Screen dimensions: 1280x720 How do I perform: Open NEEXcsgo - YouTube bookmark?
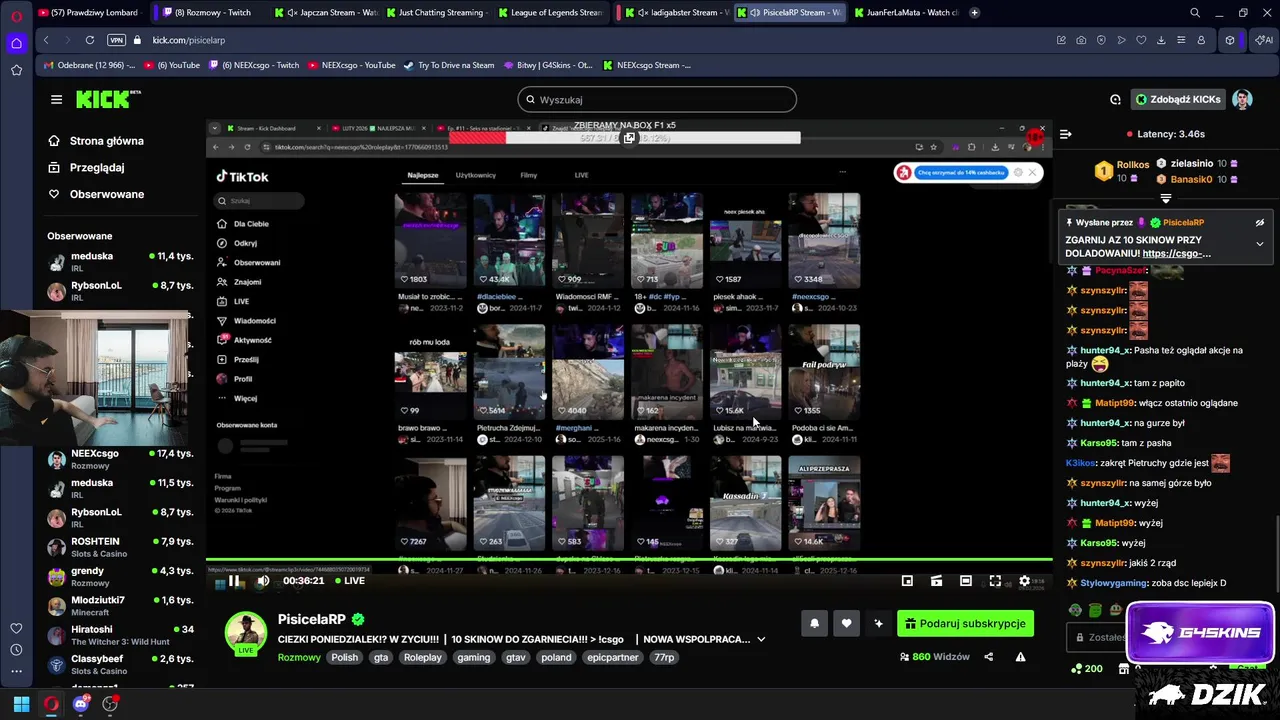[351, 65]
